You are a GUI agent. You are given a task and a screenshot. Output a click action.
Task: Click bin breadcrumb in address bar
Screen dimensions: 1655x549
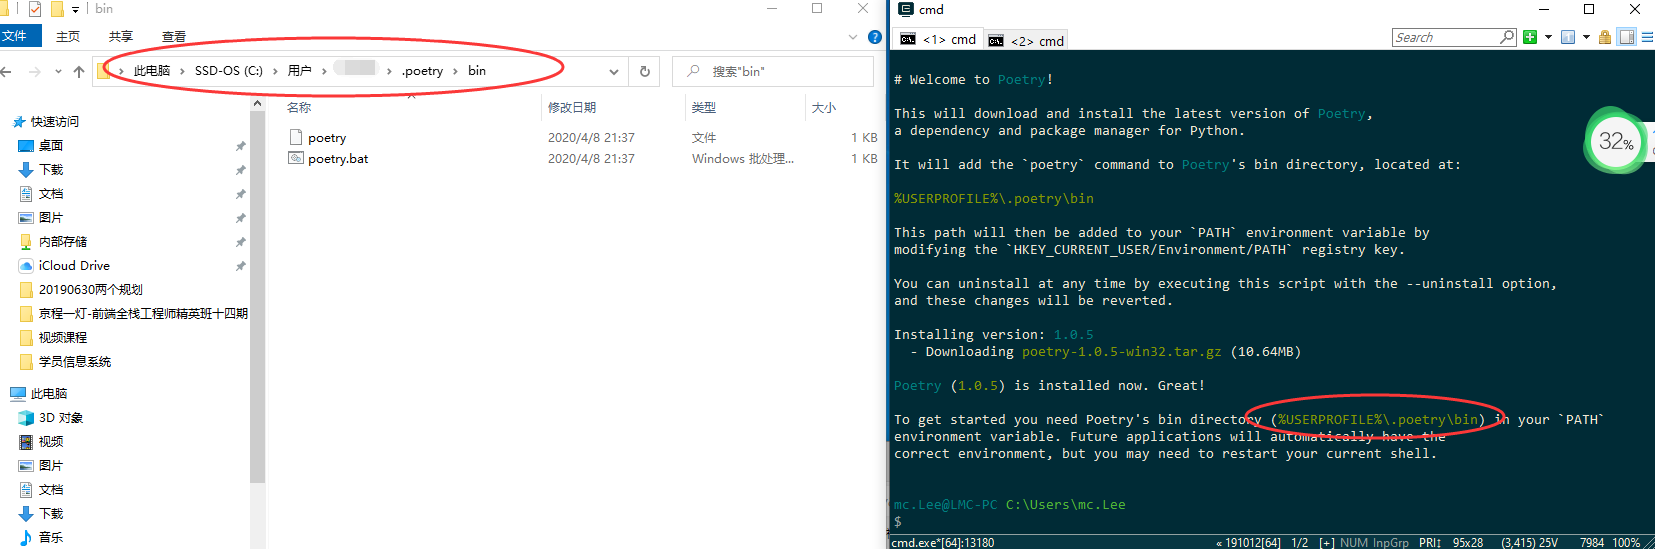tap(477, 71)
